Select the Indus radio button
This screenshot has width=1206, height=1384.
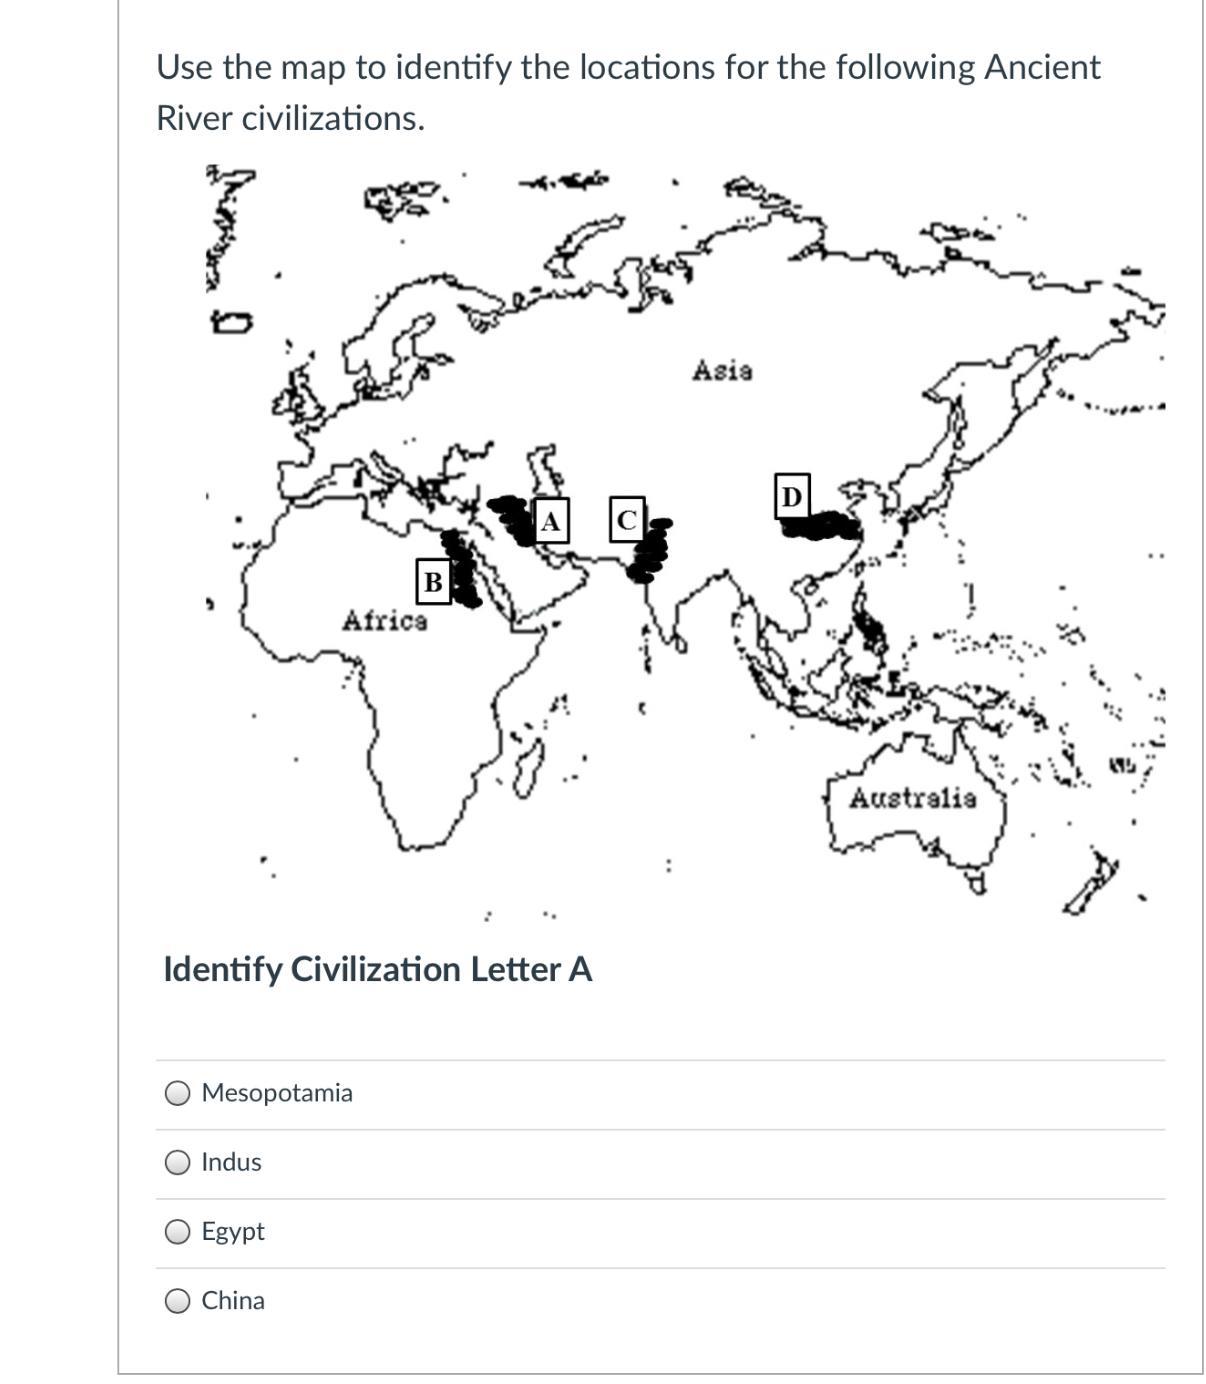(x=178, y=1162)
